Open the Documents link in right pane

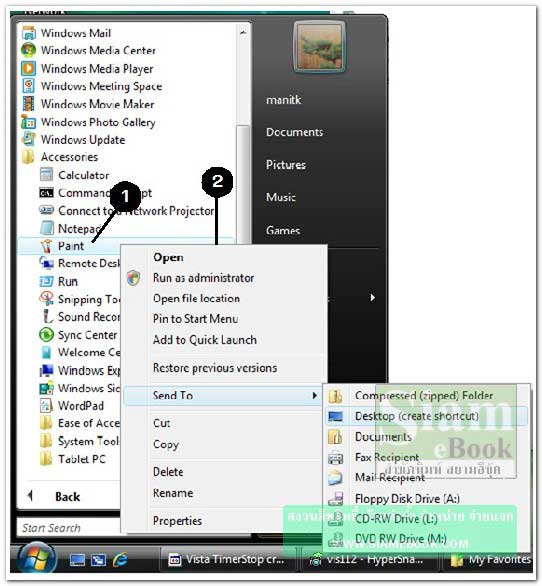click(x=295, y=132)
